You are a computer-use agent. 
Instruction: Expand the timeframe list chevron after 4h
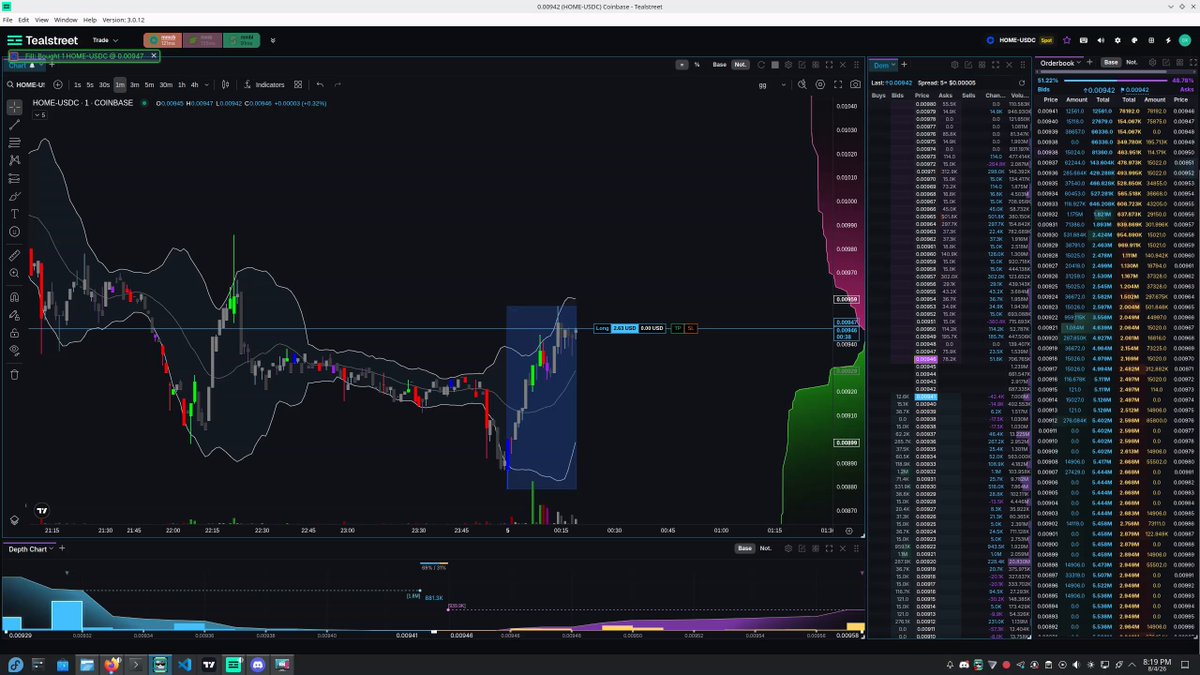(x=205, y=85)
